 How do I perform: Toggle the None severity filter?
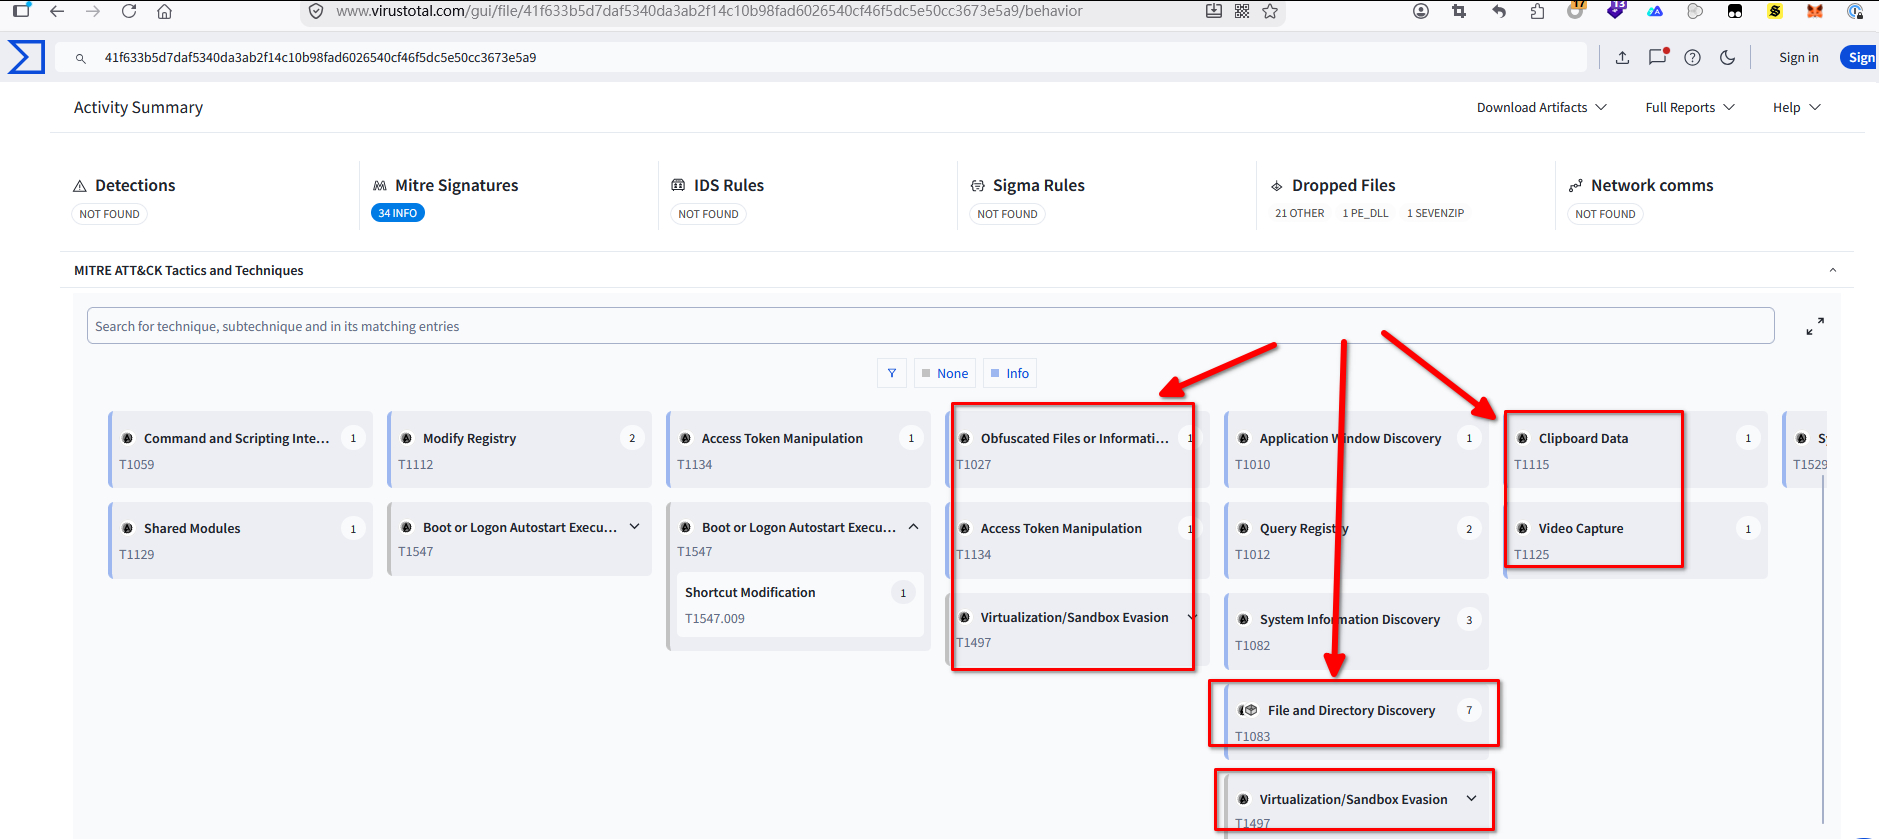click(944, 373)
